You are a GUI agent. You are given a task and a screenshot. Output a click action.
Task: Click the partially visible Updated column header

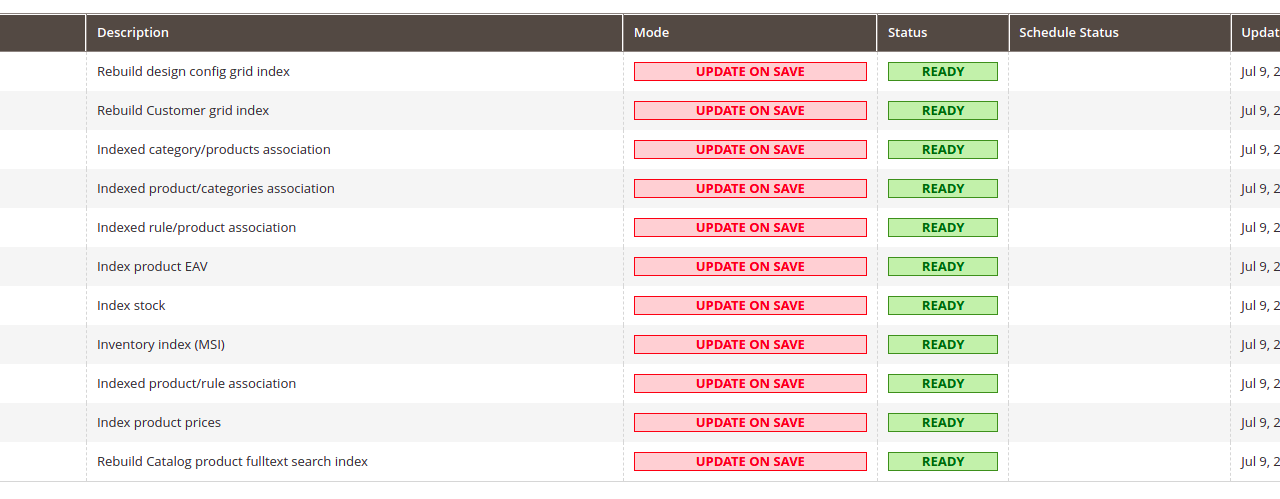pos(1256,32)
